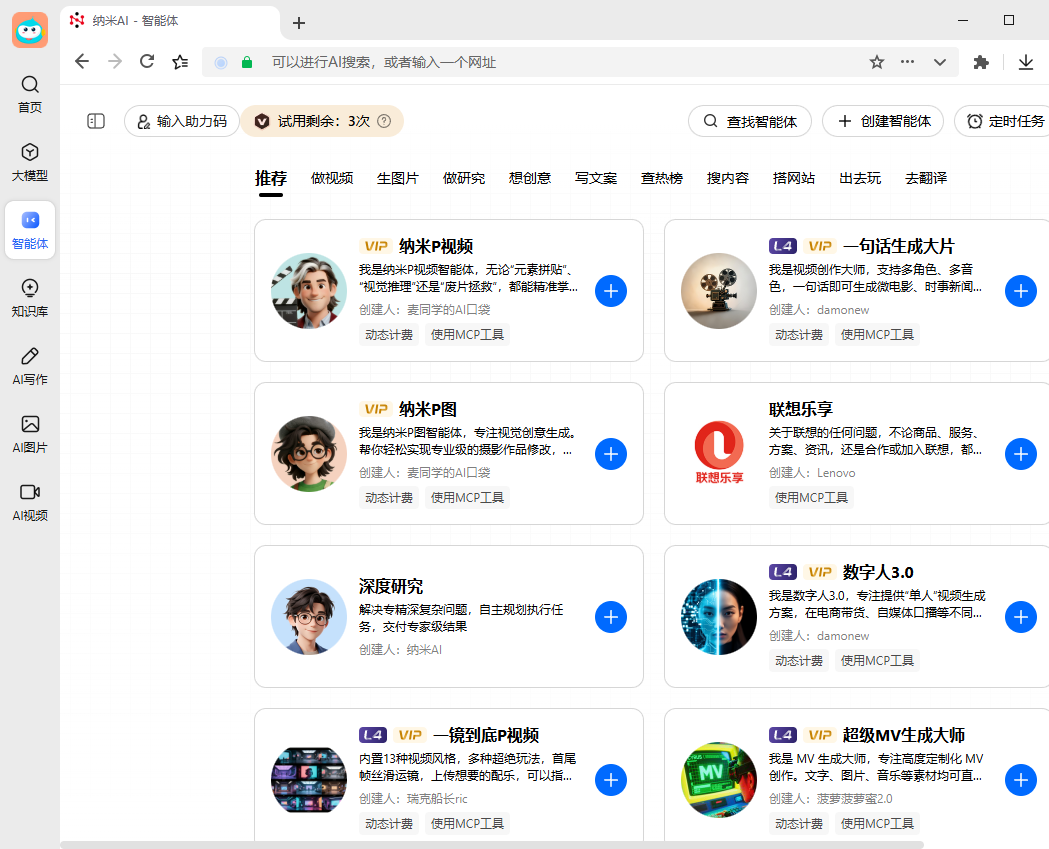The image size is (1049, 849).
Task: Click the 超级MV生成大师 MV thumbnail
Action: coord(719,780)
